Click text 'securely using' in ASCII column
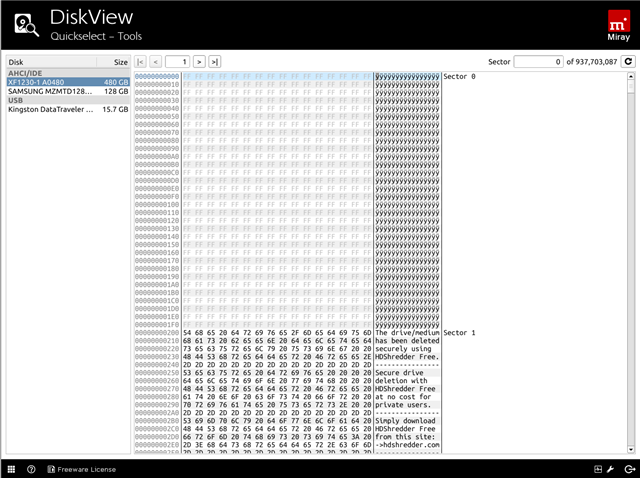 tap(403, 349)
